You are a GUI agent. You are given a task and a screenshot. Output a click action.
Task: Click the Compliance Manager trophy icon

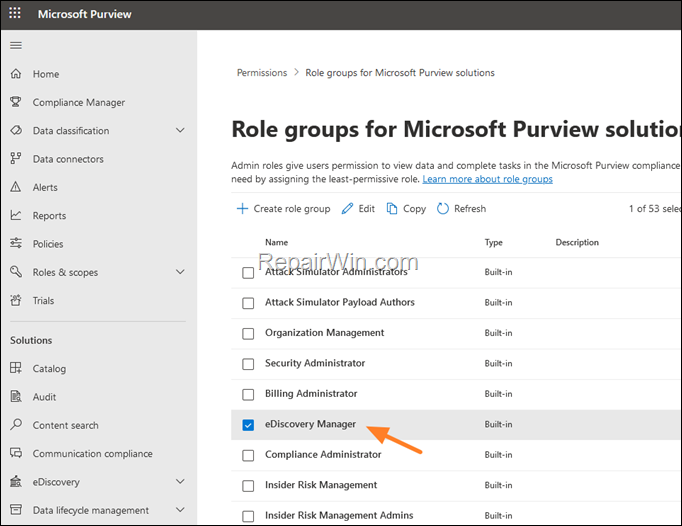click(x=16, y=102)
